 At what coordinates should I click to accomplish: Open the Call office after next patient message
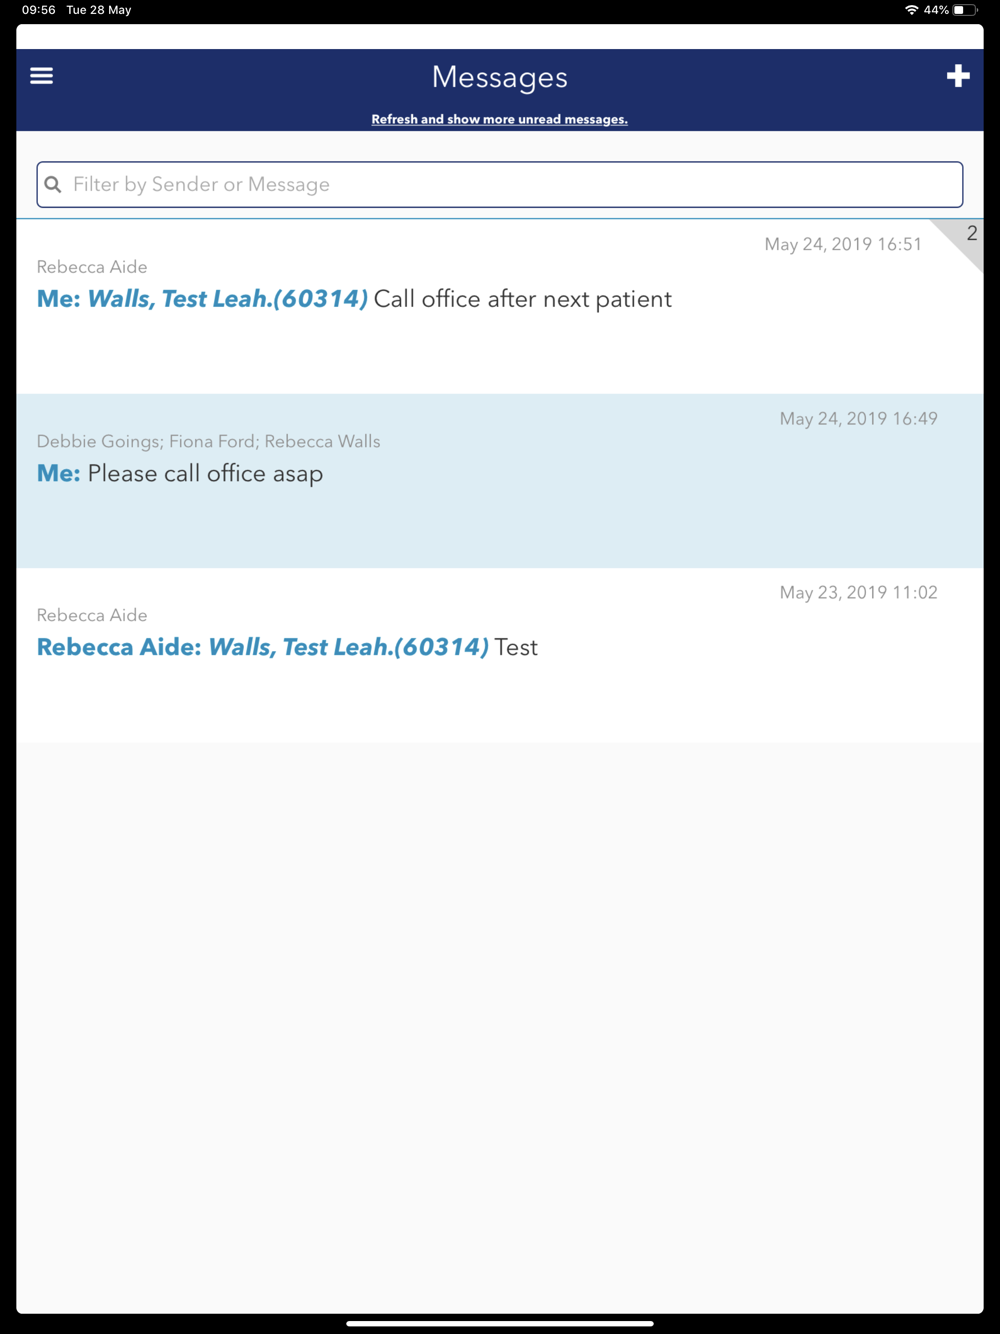pos(500,306)
